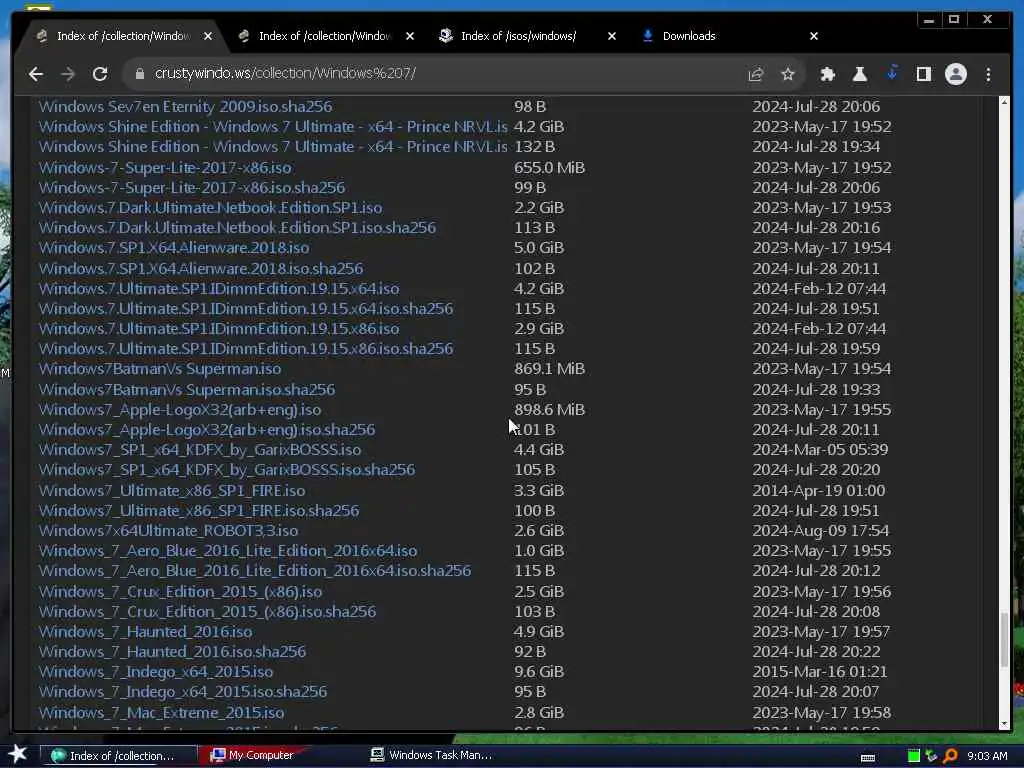Click the green square tray icon
This screenshot has width=1024, height=768.
[x=914, y=756]
